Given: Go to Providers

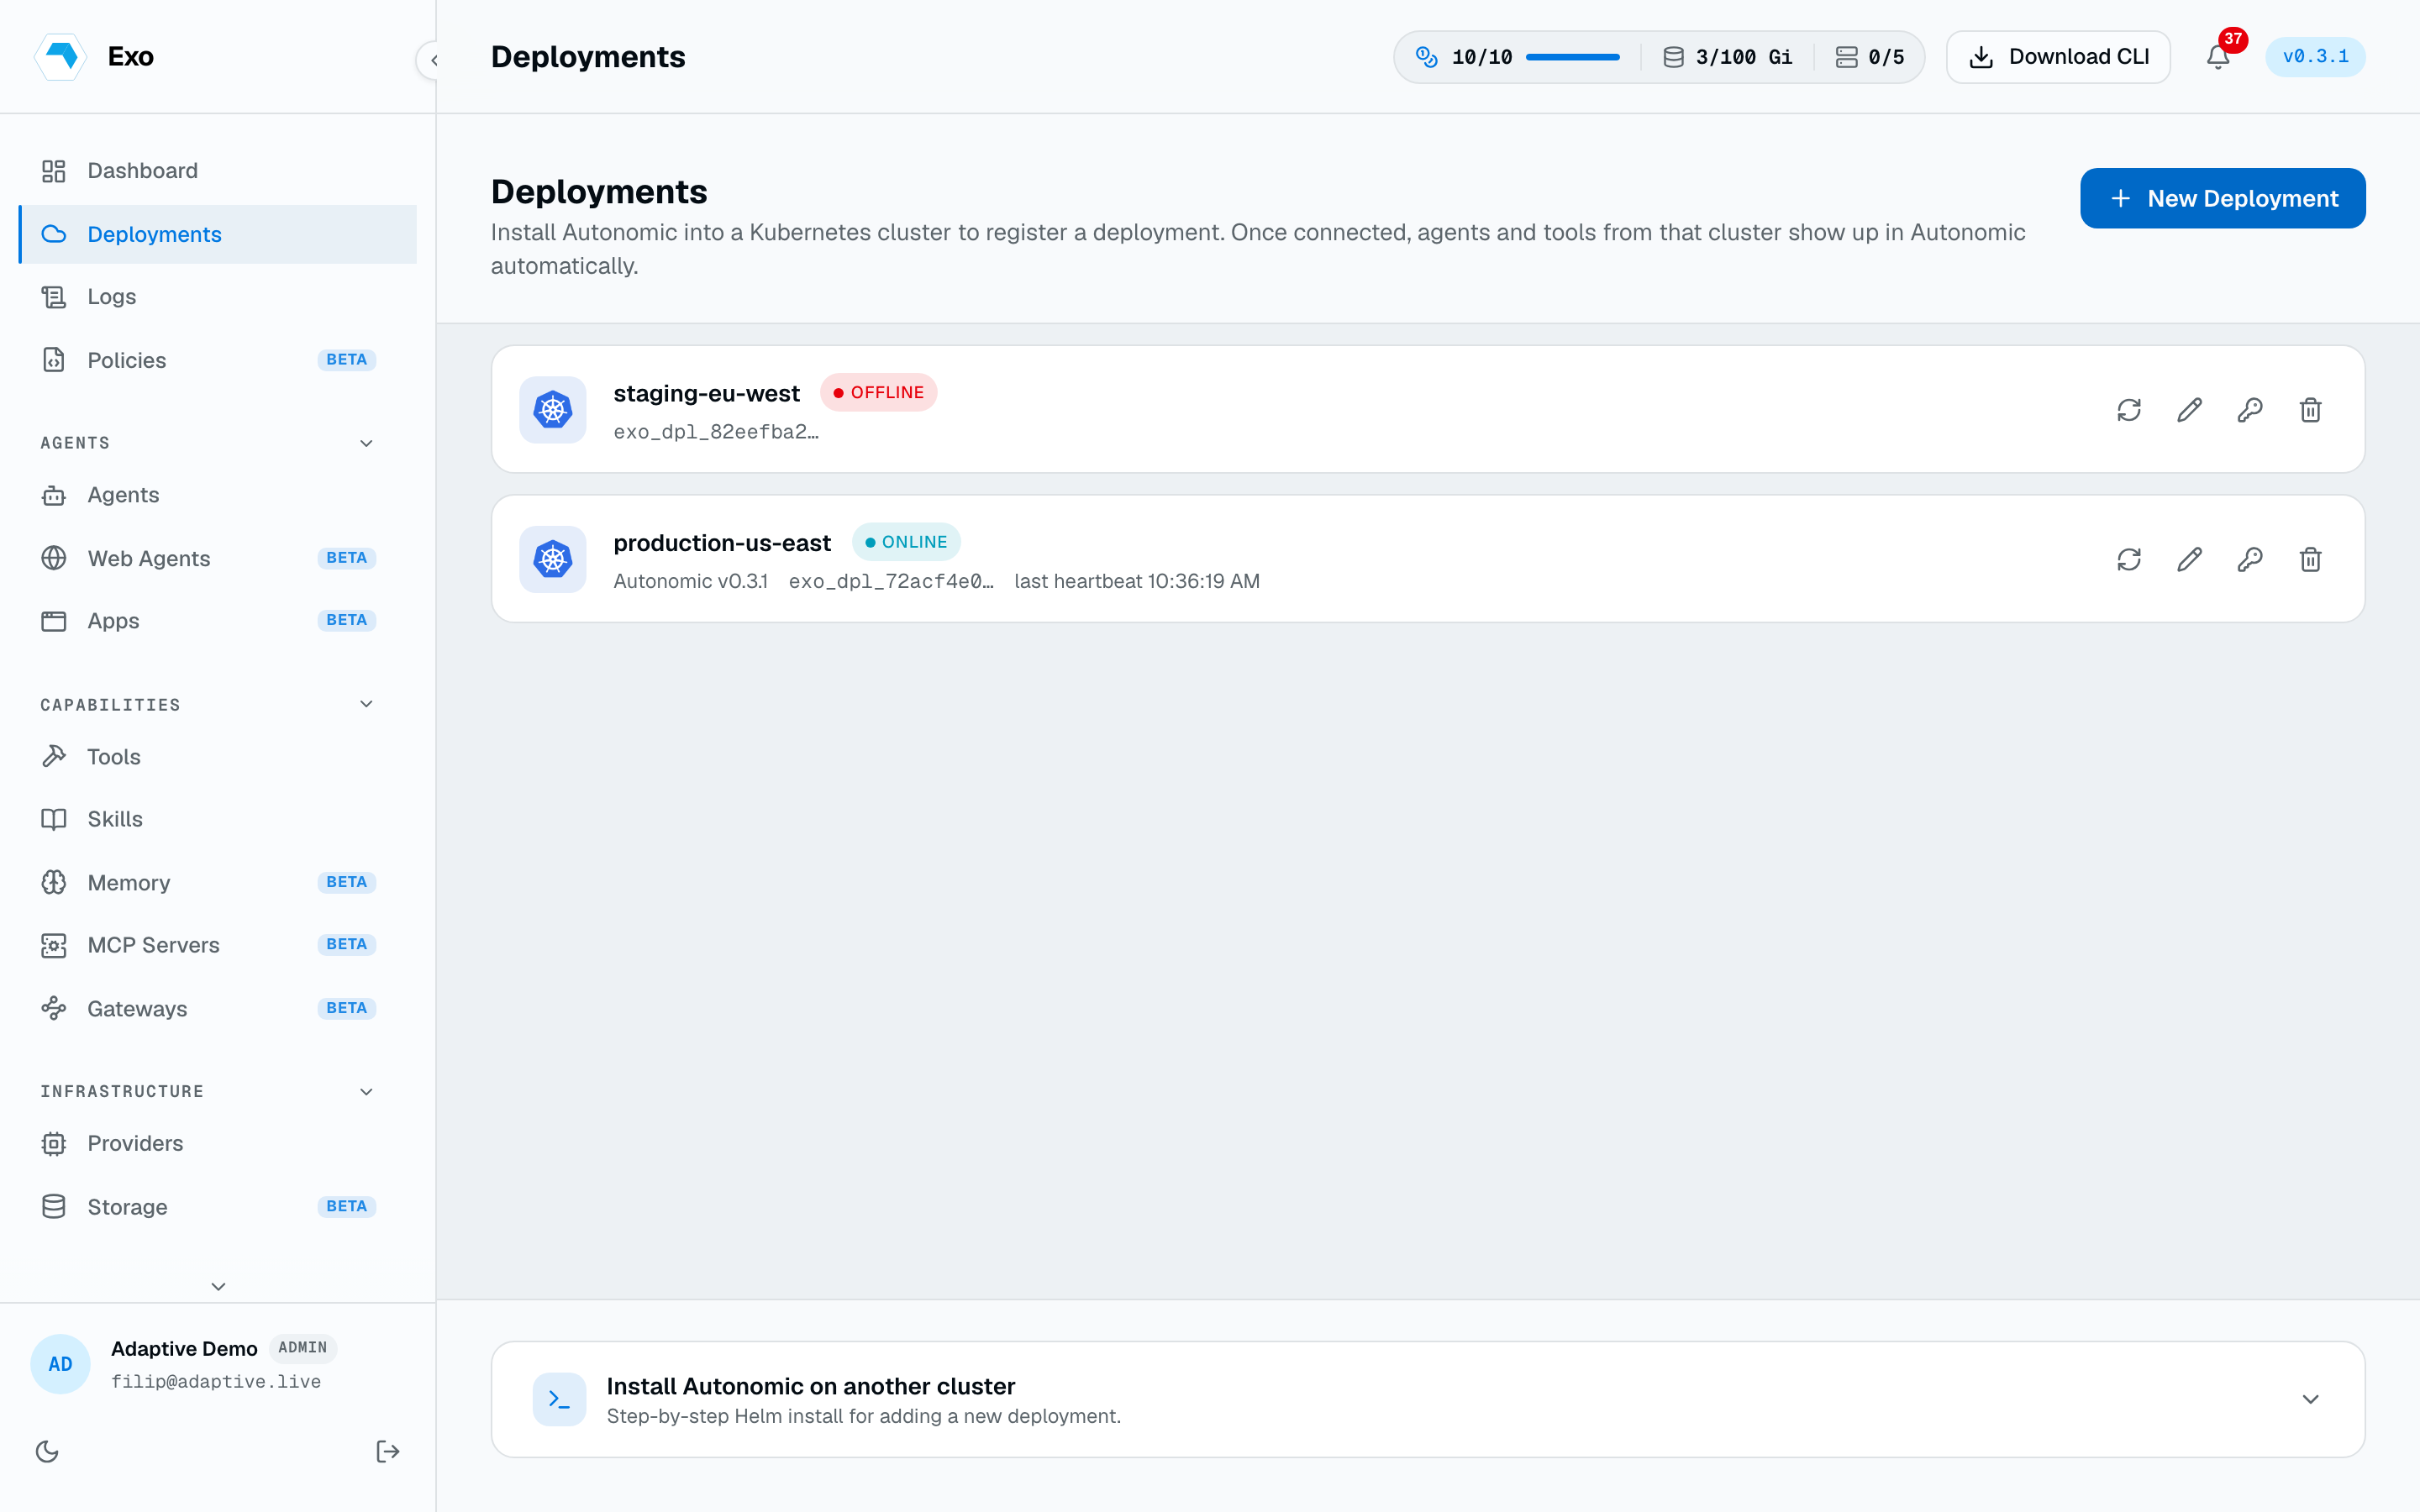Looking at the screenshot, I should [x=217, y=1143].
